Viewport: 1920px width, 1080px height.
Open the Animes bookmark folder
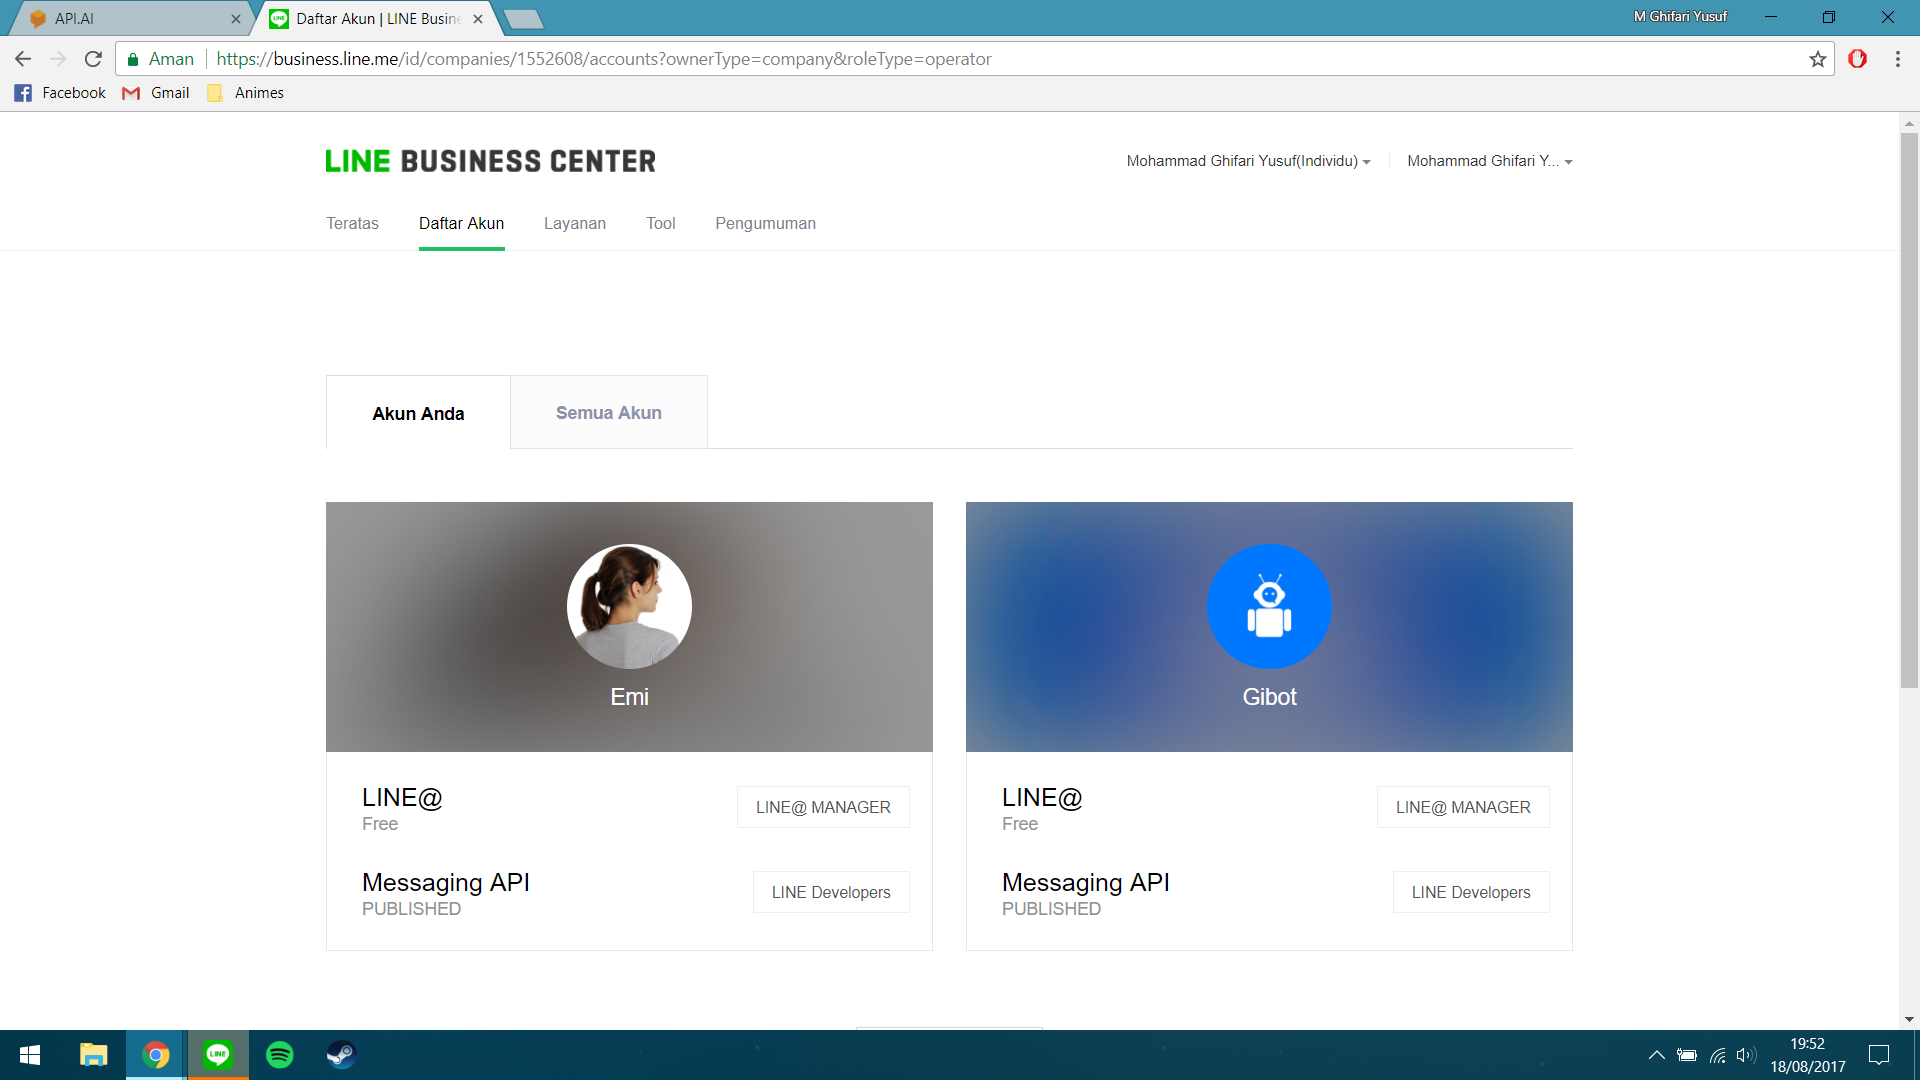[246, 93]
